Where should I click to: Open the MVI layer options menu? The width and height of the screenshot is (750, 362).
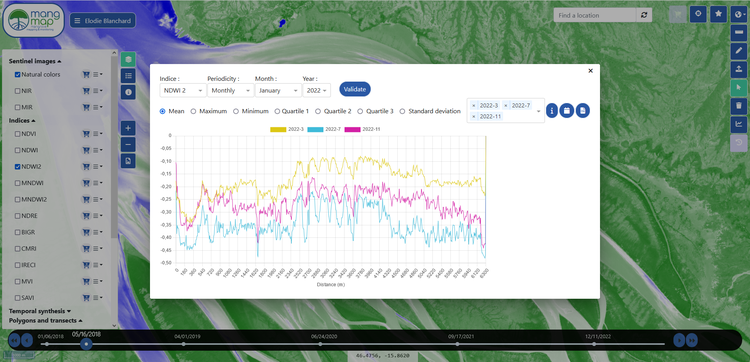(x=98, y=282)
